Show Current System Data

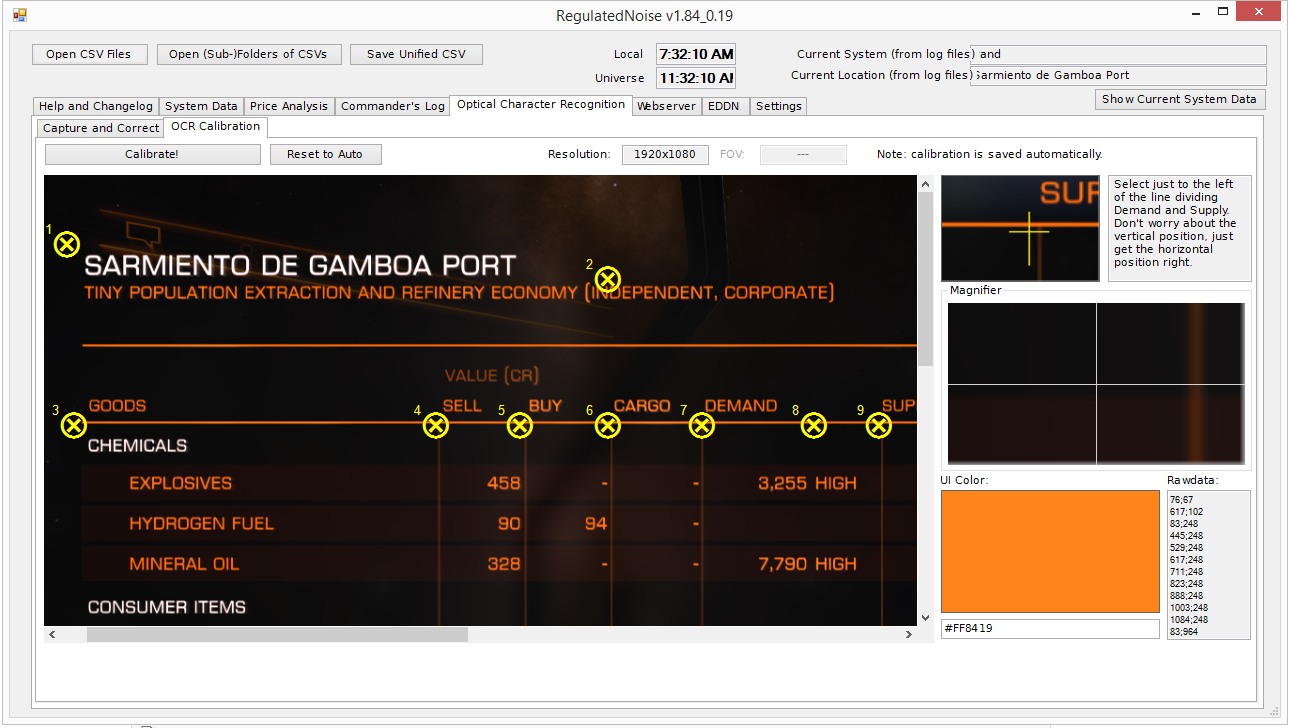pyautogui.click(x=1179, y=99)
